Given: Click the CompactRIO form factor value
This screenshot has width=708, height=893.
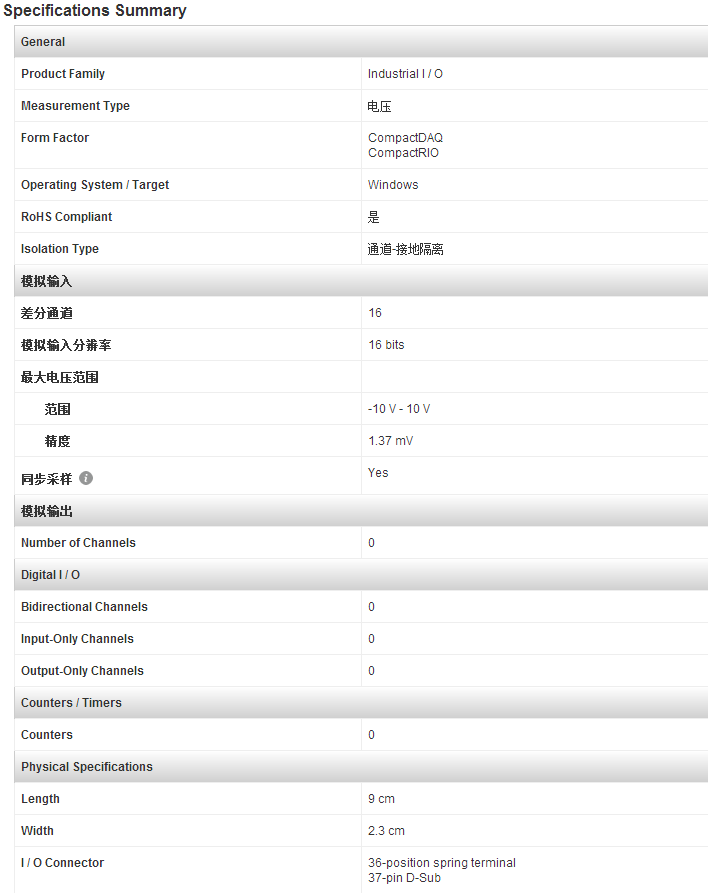Looking at the screenshot, I should click(403, 153).
